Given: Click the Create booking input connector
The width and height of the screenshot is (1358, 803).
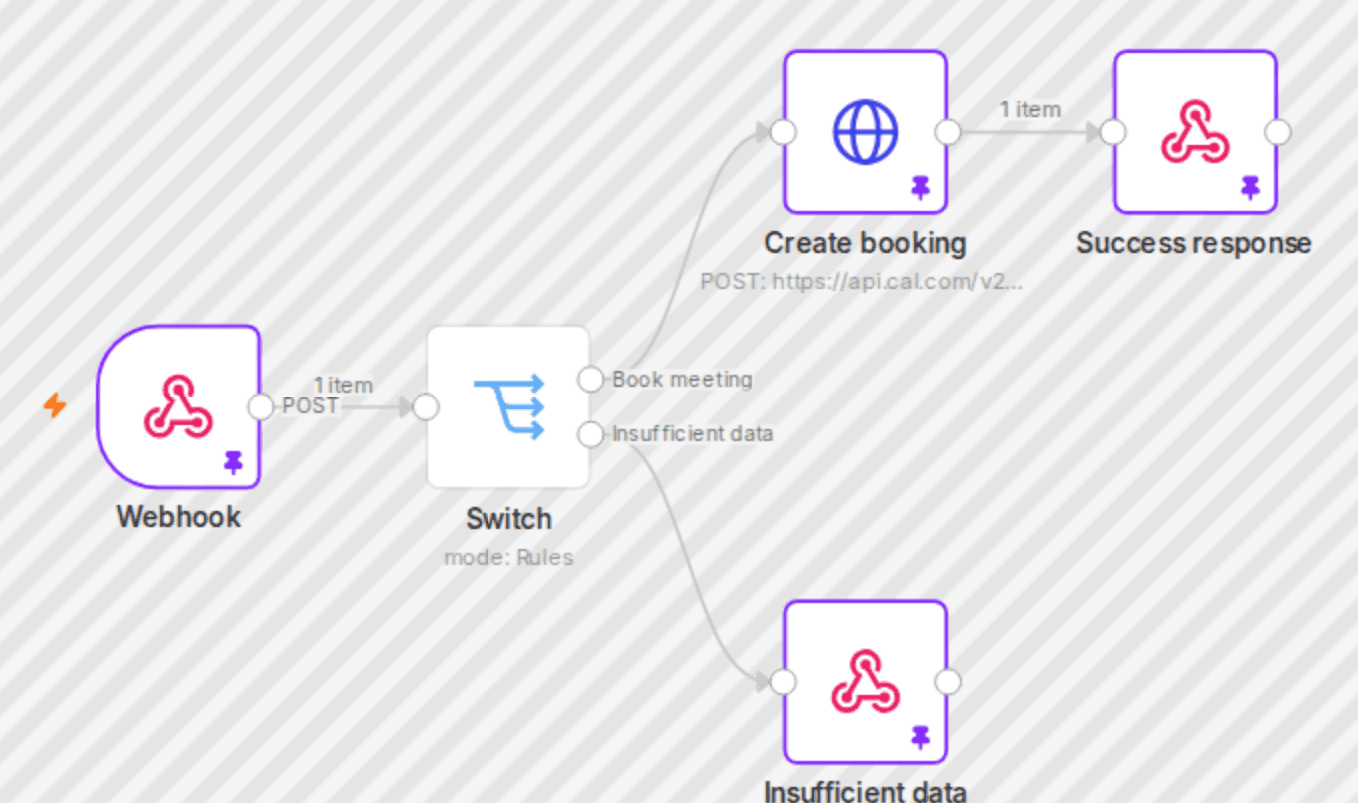Looking at the screenshot, I should coord(784,132).
